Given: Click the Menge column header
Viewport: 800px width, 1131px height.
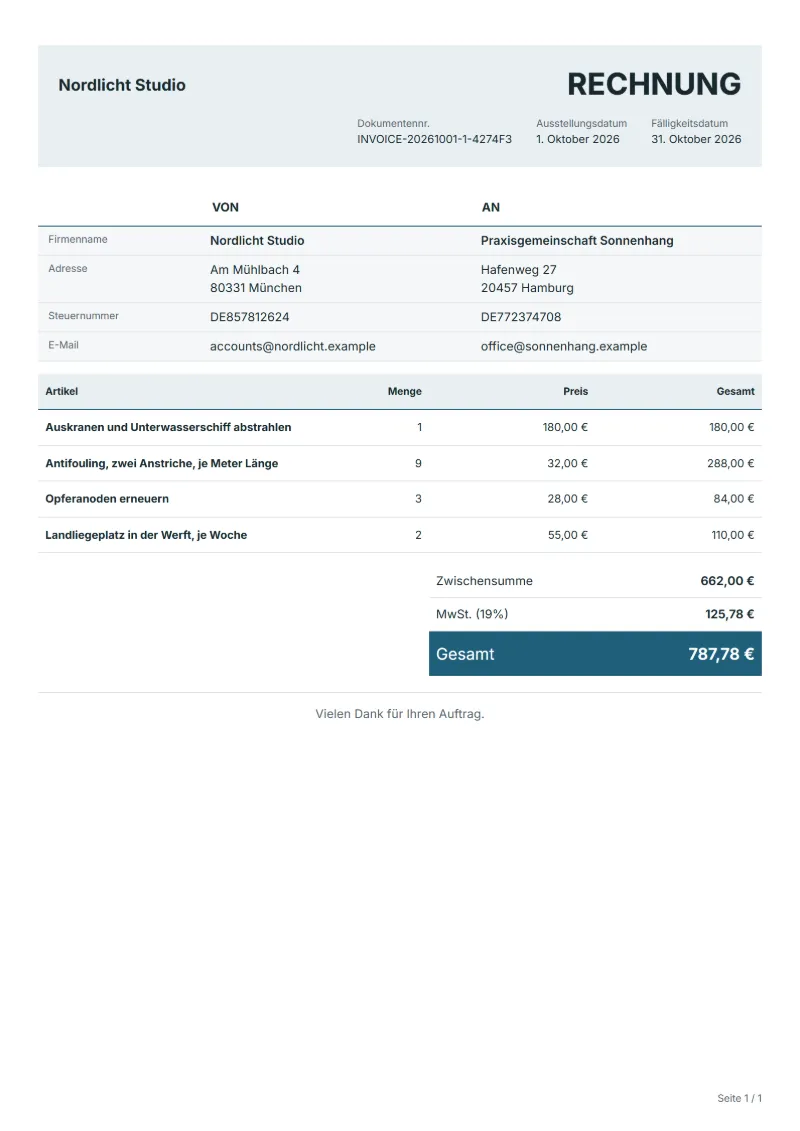Looking at the screenshot, I should 405,392.
